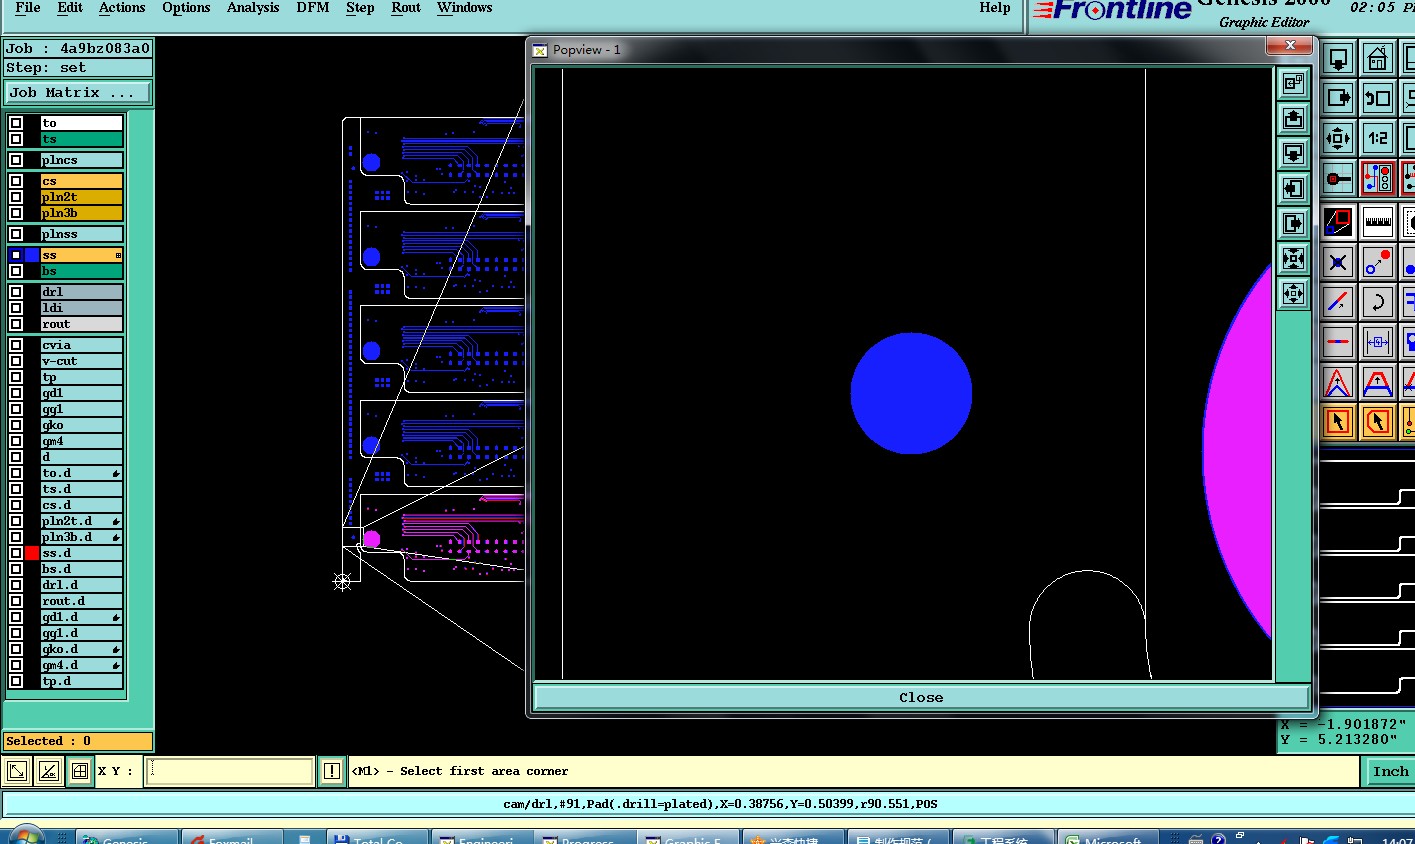1415x844 pixels.
Task: Click popview pan left icon
Action: tap(1293, 189)
